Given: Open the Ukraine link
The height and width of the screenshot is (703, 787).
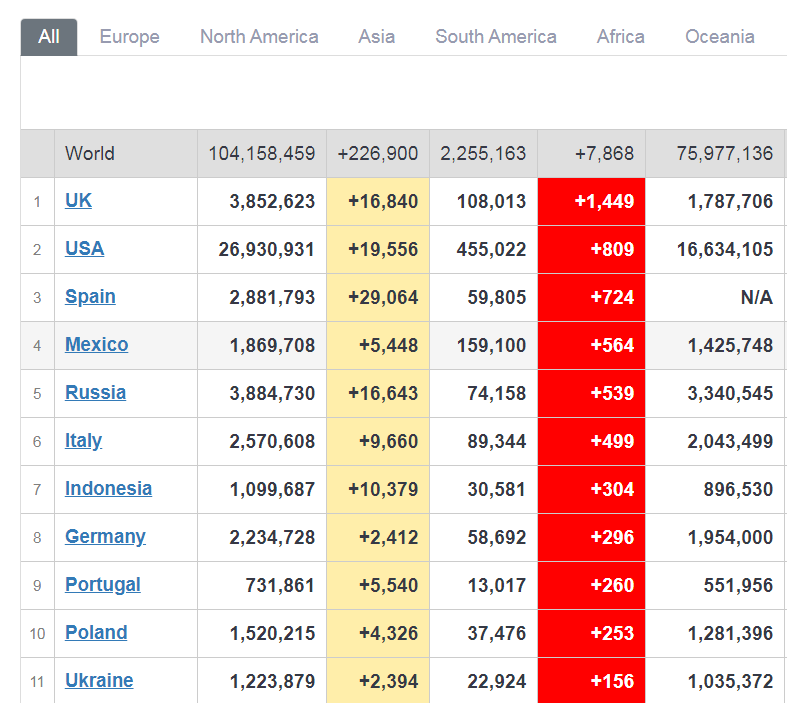Looking at the screenshot, I should click(99, 681).
